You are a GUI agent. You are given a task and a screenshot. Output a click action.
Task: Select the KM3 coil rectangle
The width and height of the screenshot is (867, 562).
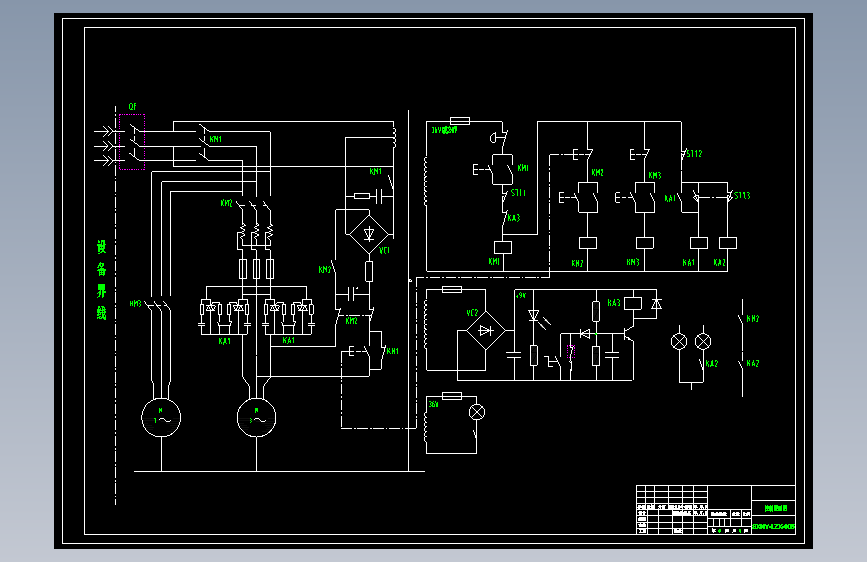pyautogui.click(x=645, y=243)
